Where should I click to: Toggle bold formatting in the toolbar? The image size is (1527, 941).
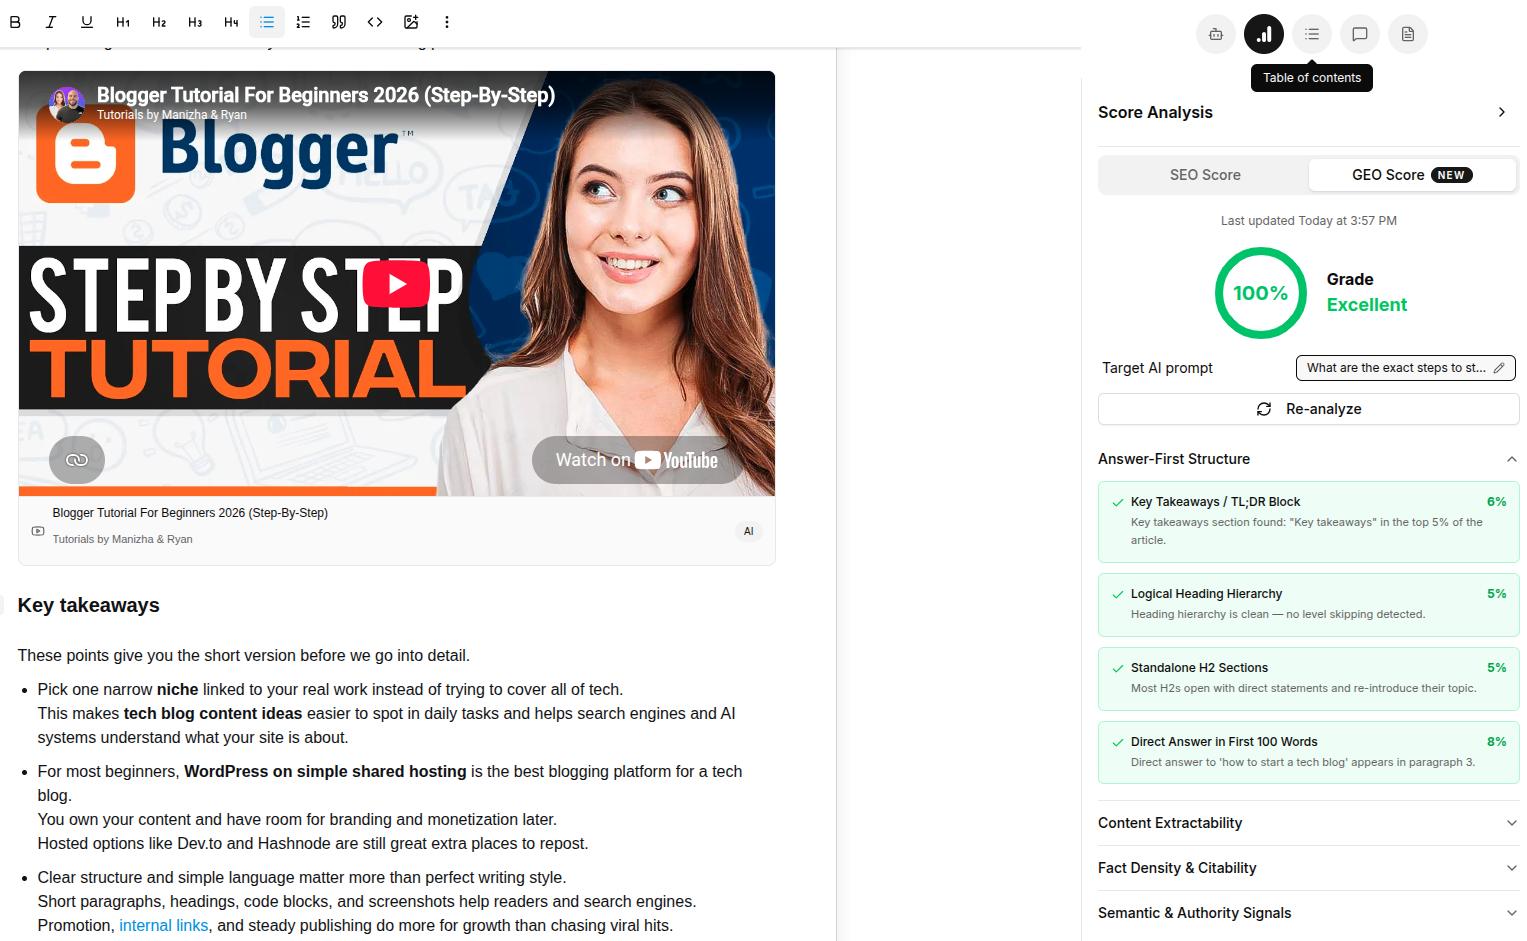point(15,22)
